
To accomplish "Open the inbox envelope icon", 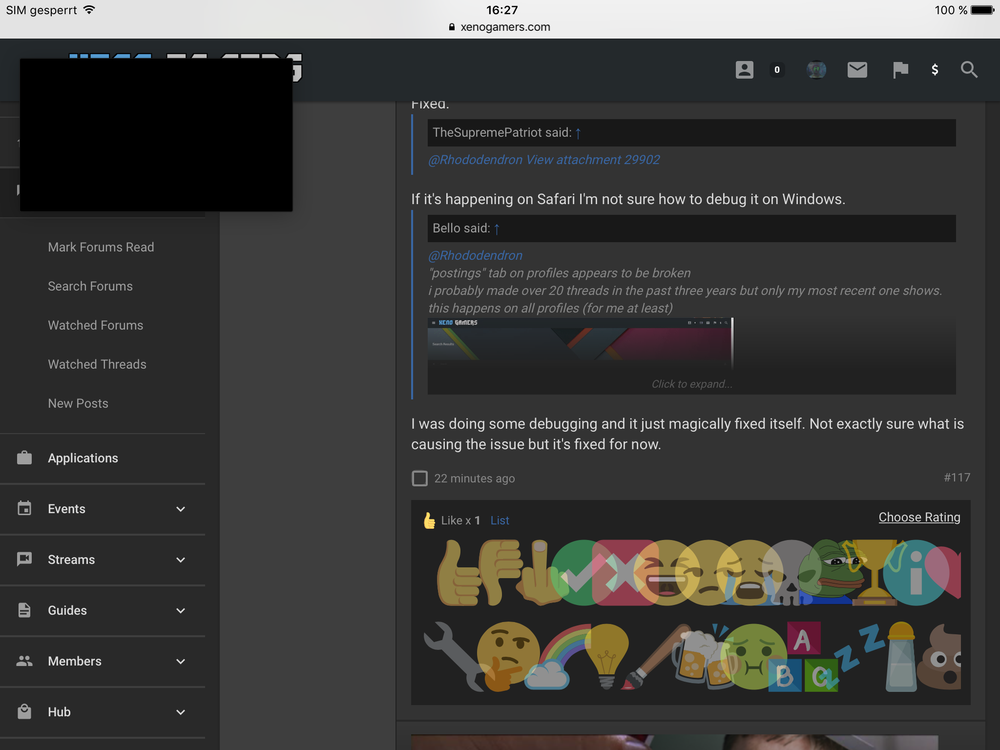I will (x=857, y=70).
